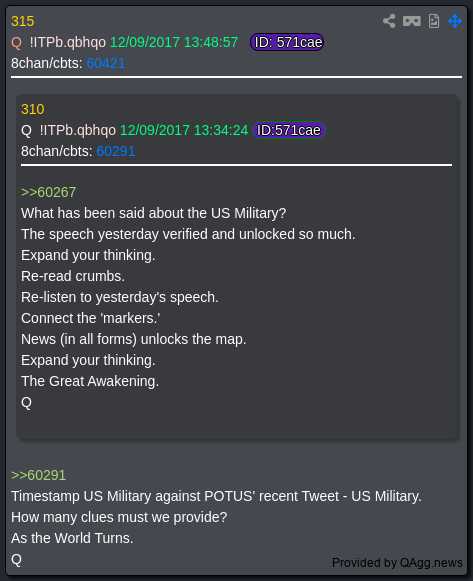Click the line 'The Great Awakening.'
This screenshot has width=473, height=581.
90,381
